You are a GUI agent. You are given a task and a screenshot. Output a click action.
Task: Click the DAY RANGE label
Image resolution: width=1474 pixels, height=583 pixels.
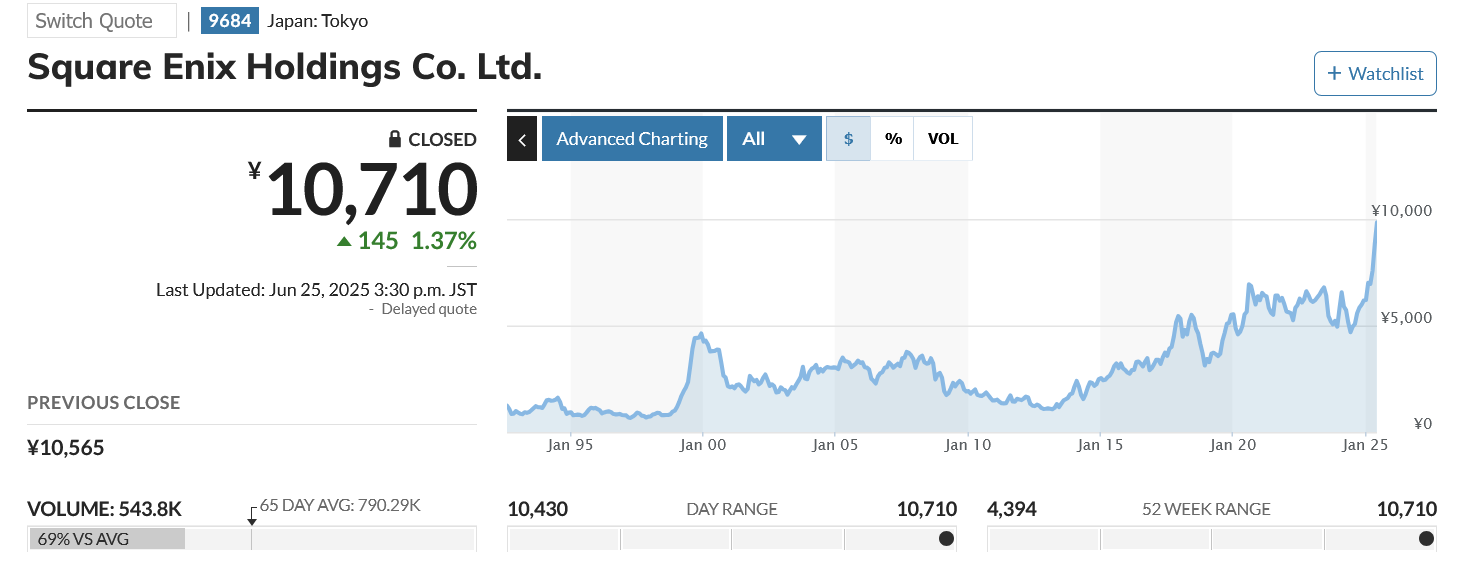pos(732,509)
